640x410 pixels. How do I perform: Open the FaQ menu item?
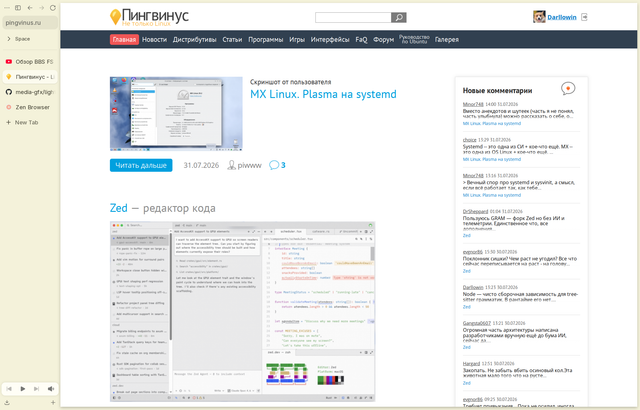(x=361, y=40)
